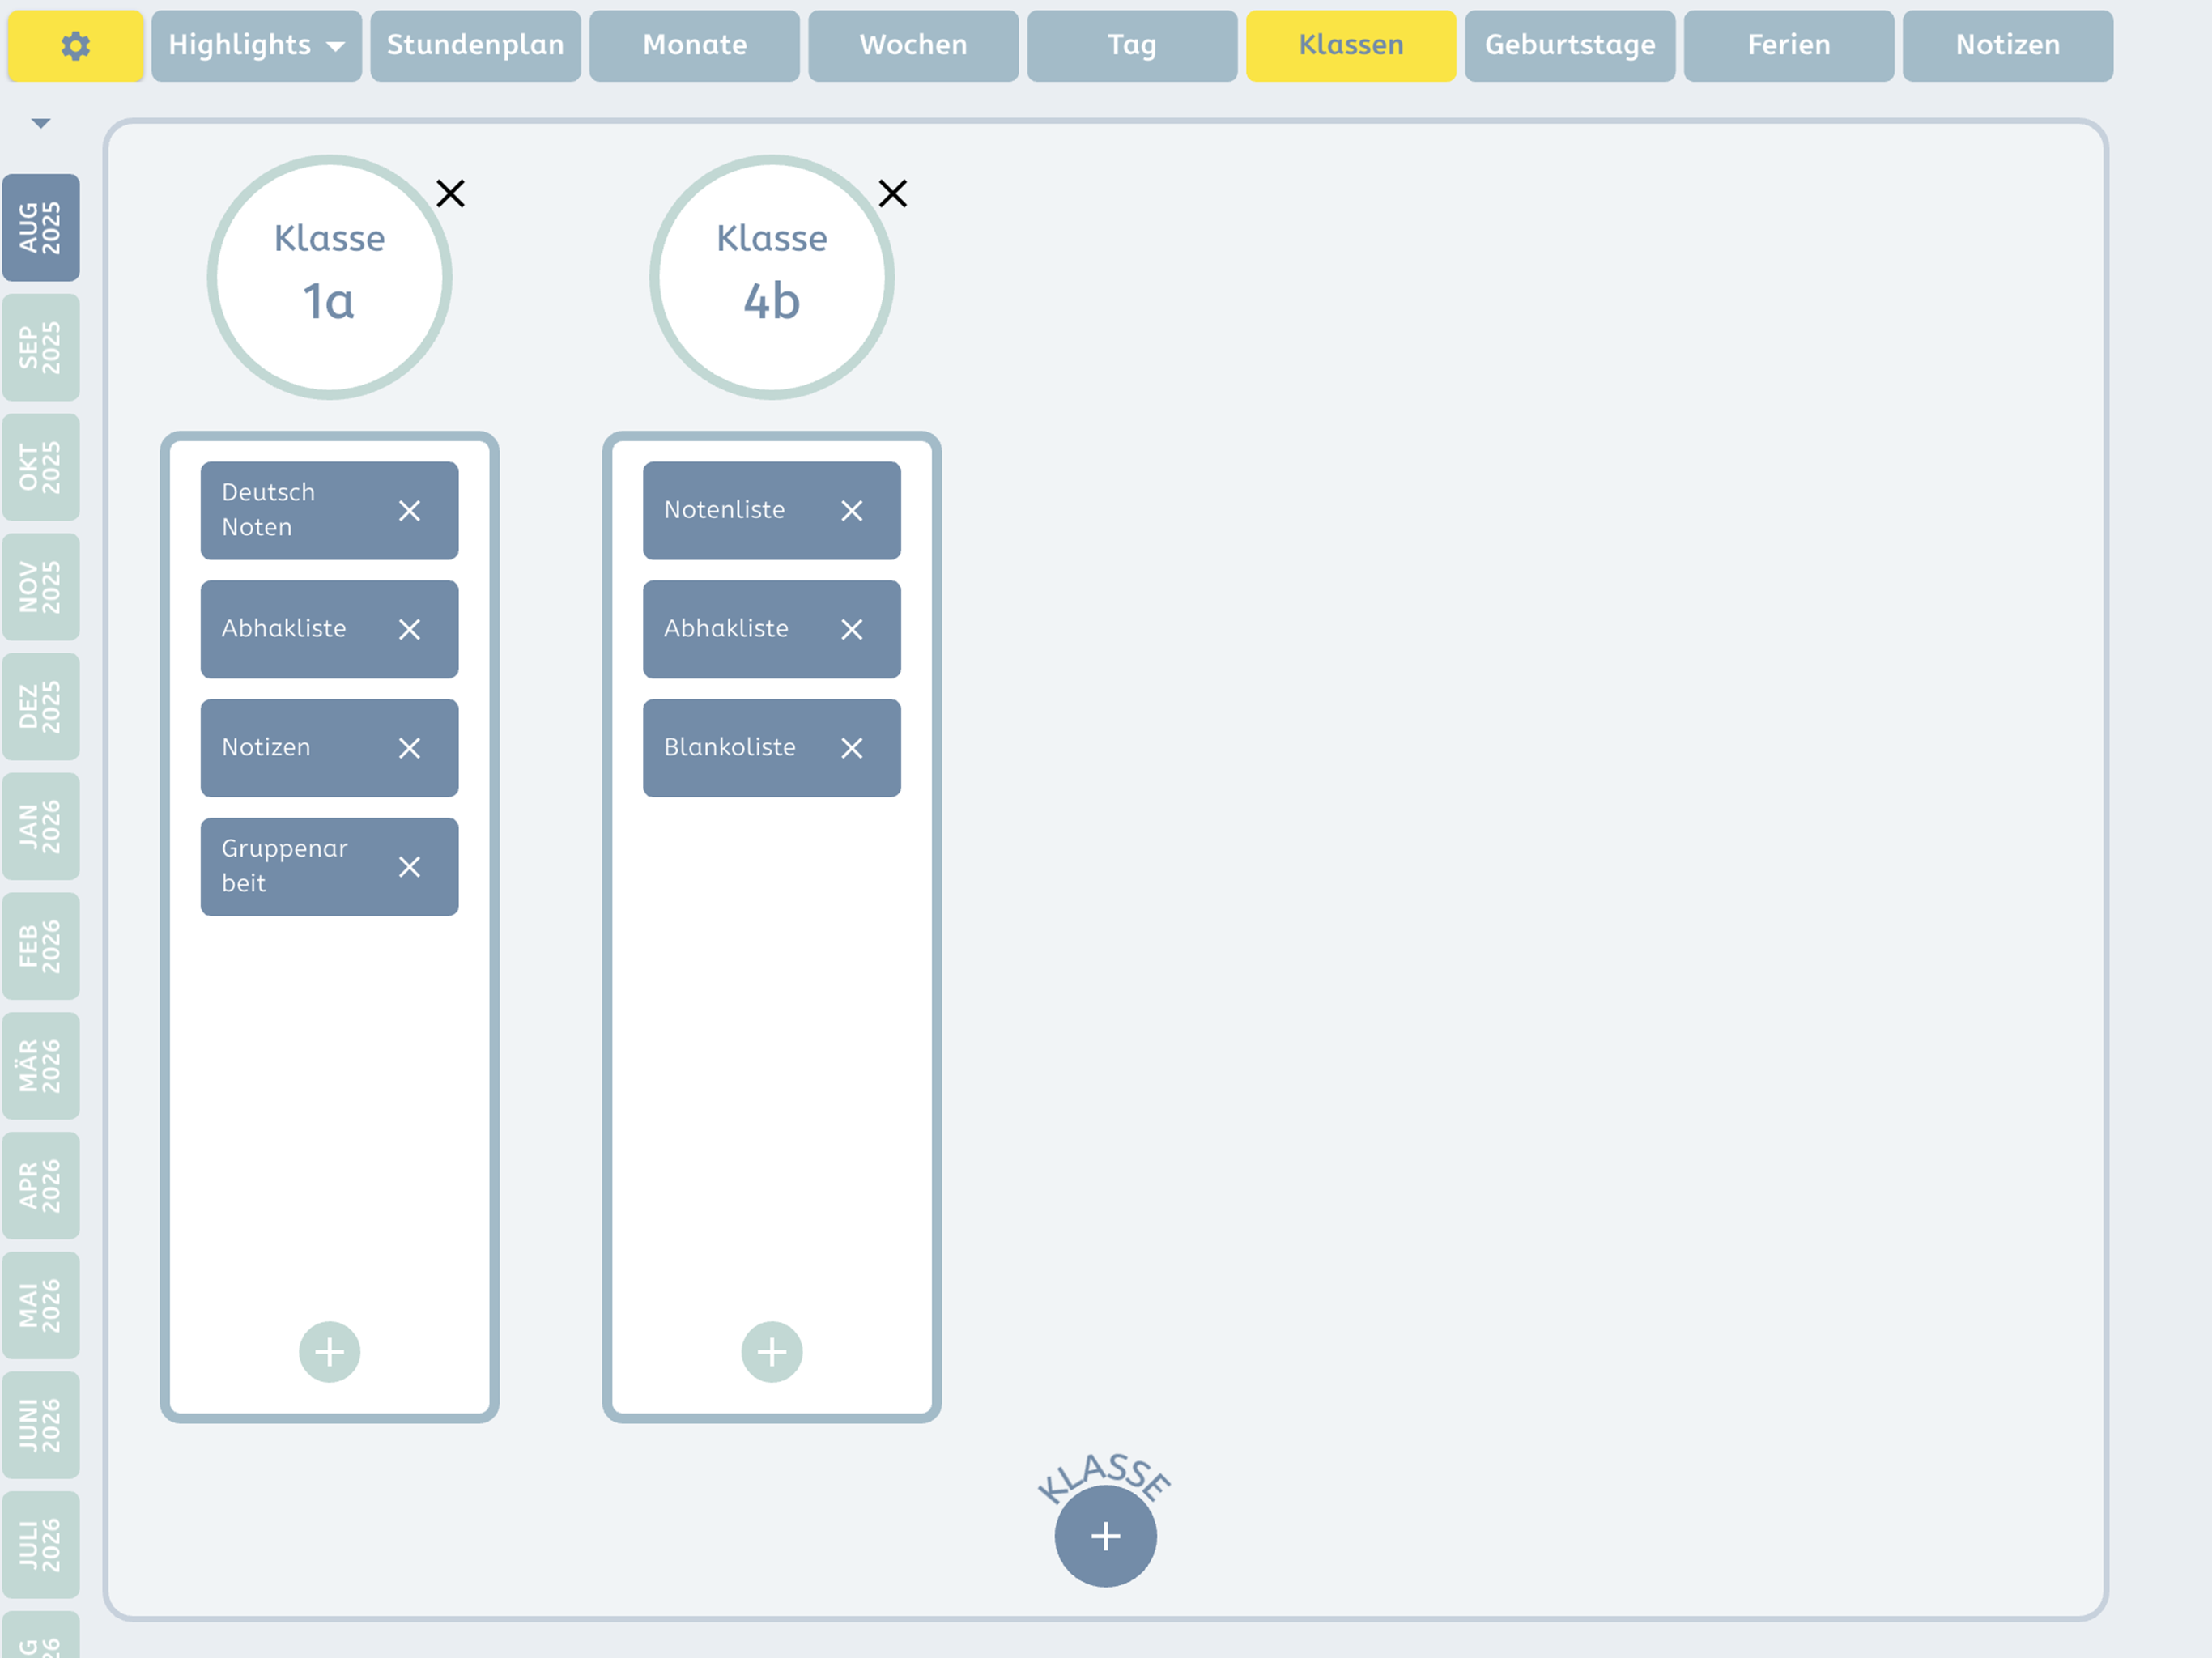Delete the Notenliste entry
2212x1658 pixels.
(x=852, y=511)
